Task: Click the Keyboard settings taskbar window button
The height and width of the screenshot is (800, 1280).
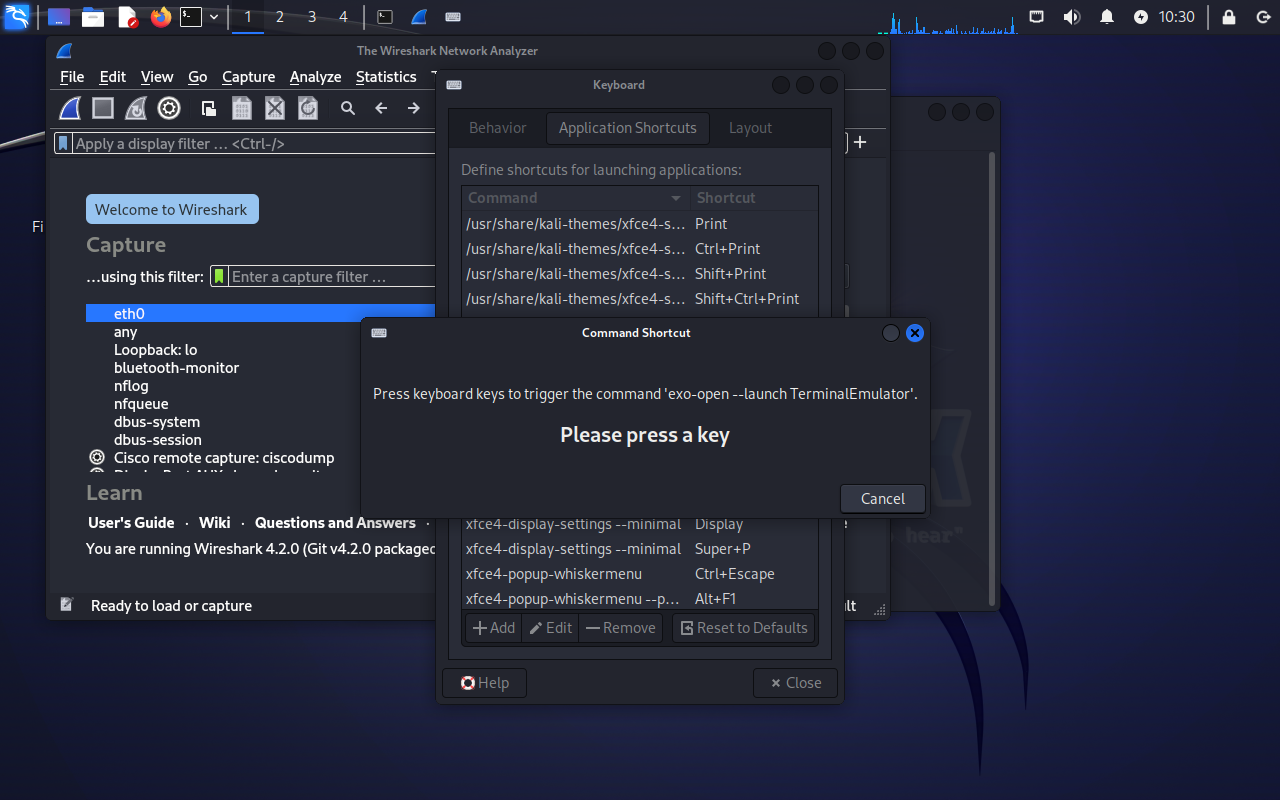Action: 453,17
